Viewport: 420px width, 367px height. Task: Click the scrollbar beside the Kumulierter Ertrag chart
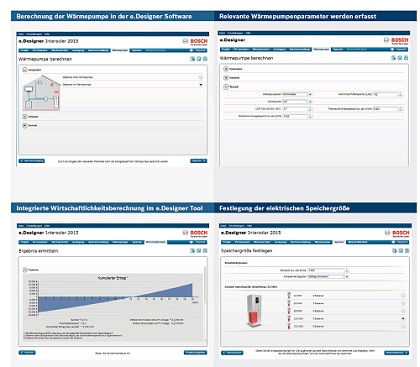pyautogui.click(x=205, y=303)
